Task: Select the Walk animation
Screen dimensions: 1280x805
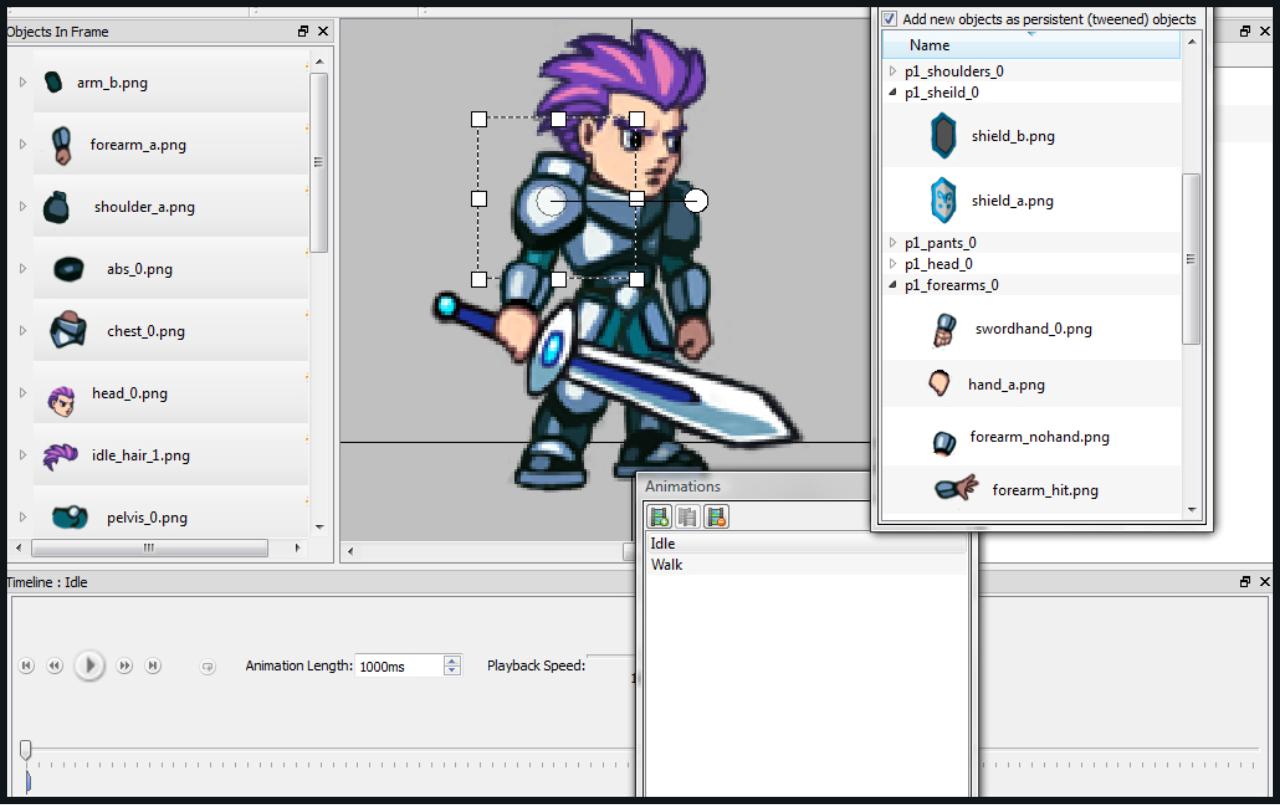Action: 667,564
